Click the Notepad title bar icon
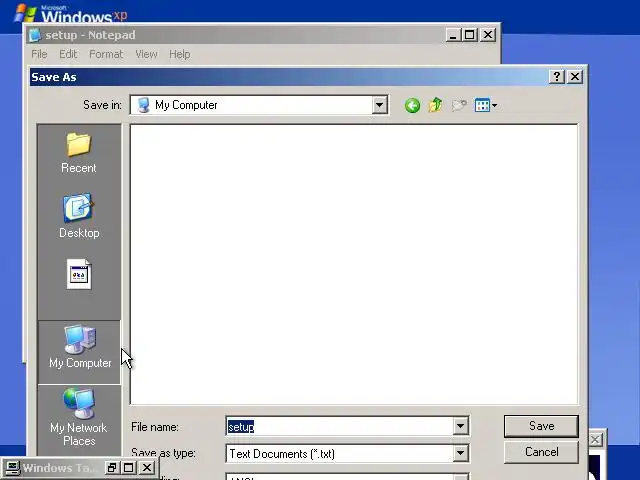 tap(35, 35)
